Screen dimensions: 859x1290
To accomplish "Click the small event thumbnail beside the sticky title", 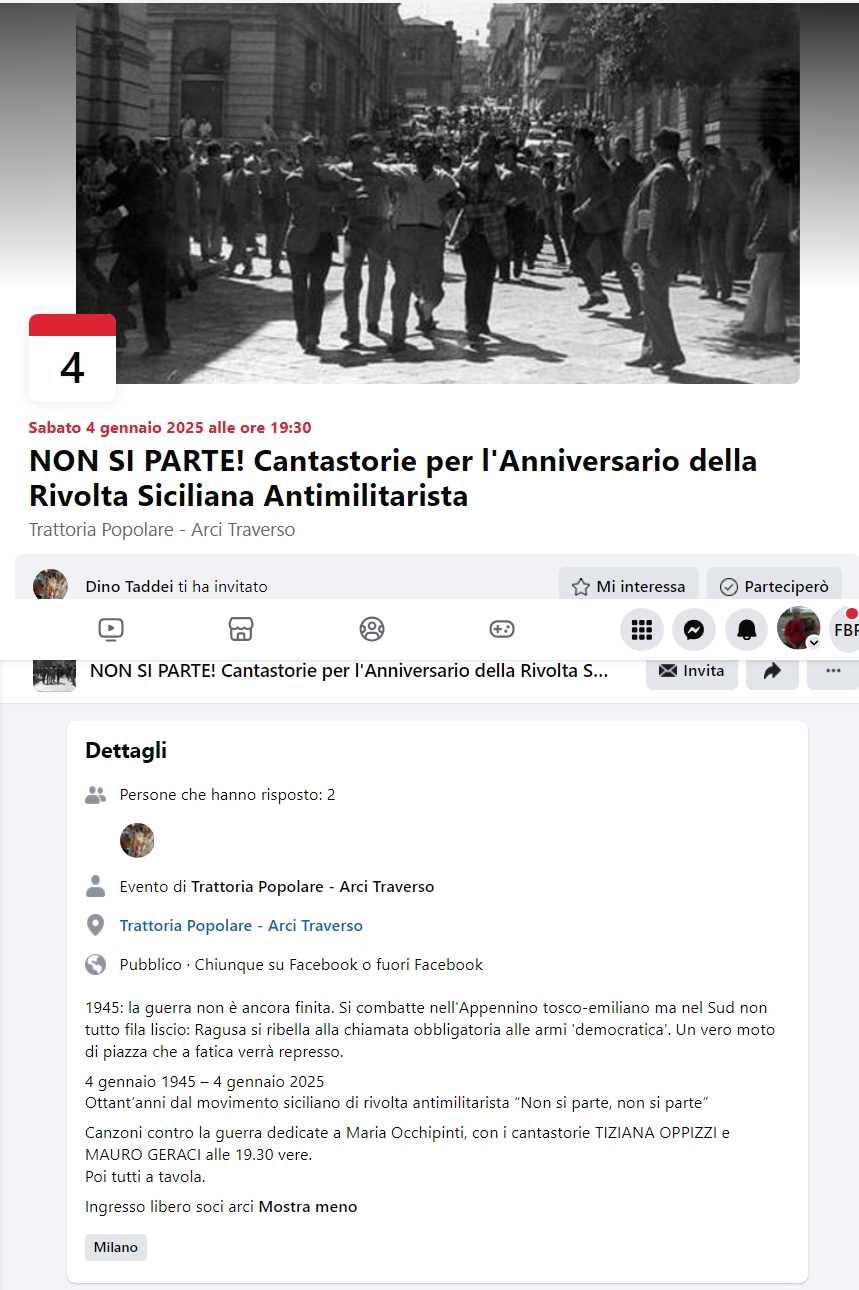I will pos(55,671).
